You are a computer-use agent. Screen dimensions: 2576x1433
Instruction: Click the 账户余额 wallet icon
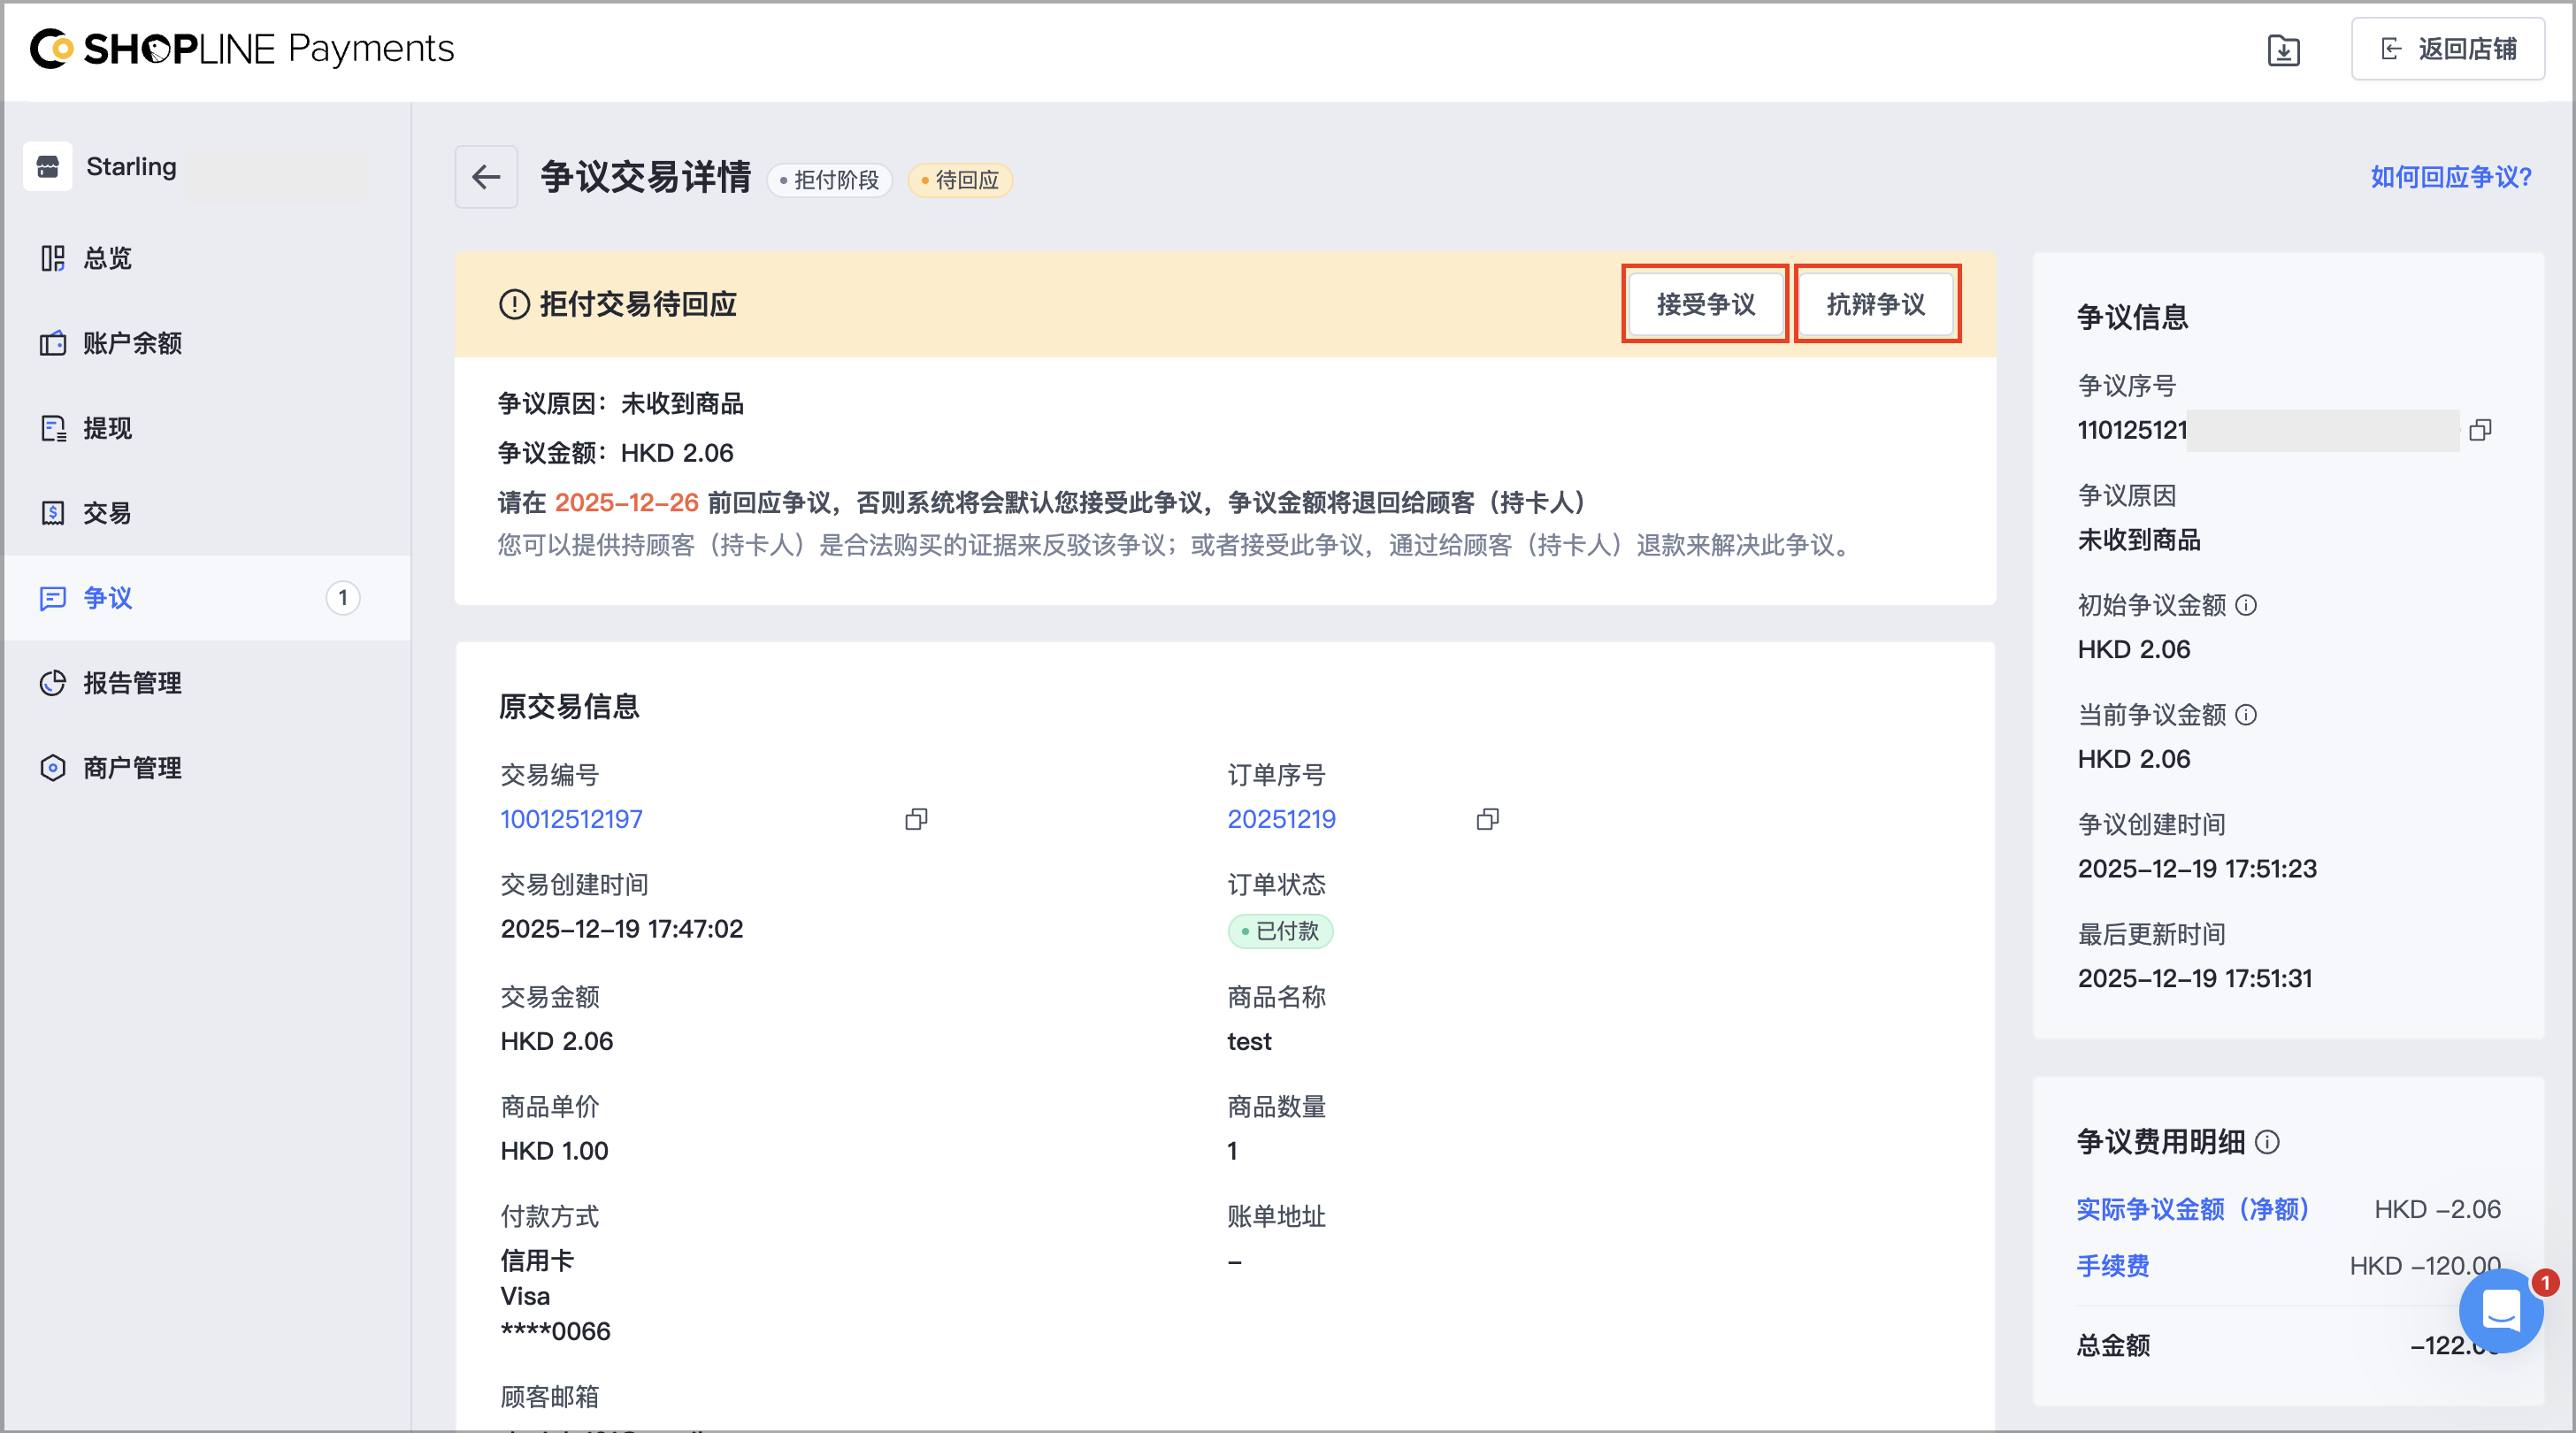(x=52, y=343)
